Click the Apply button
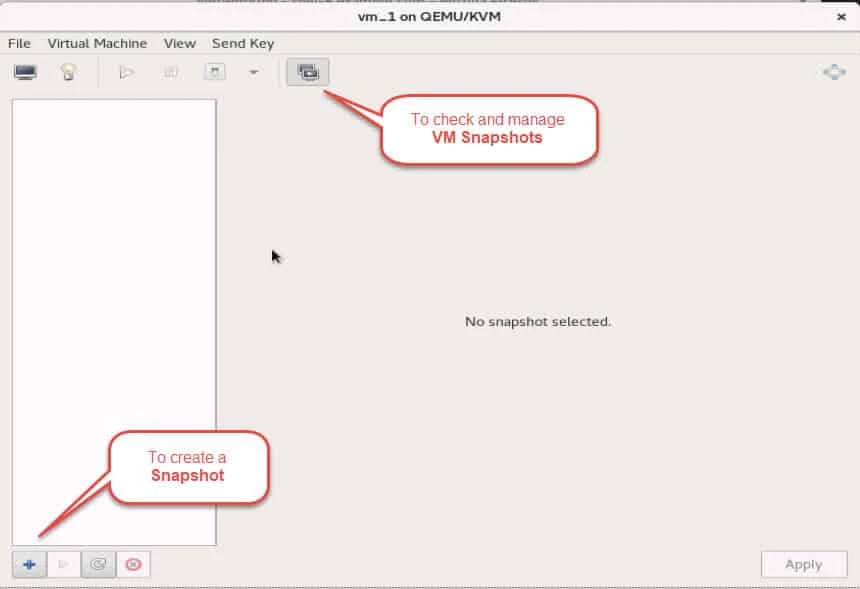The width and height of the screenshot is (860, 589). [x=803, y=563]
